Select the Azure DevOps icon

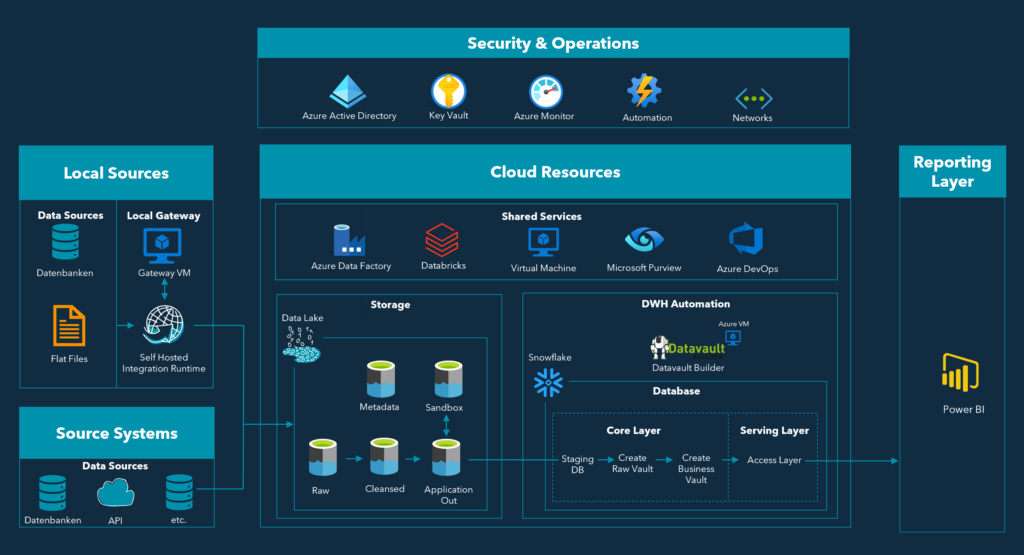click(746, 239)
